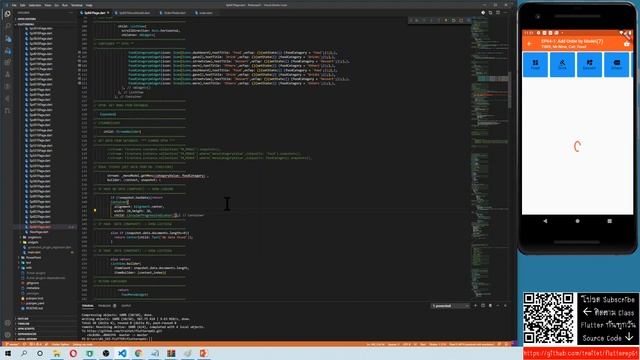Switch to the third editor tab
This screenshot has height=360, width=640.
[x=173, y=13]
